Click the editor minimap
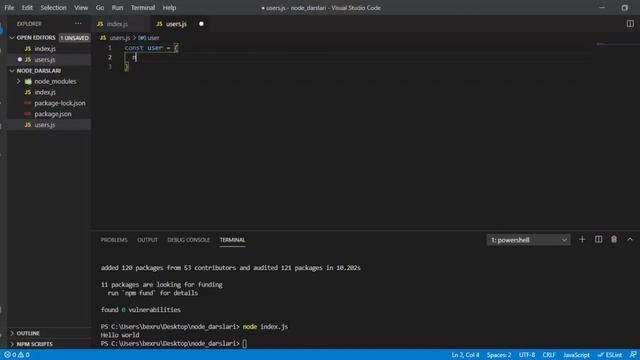Viewport: 640px width, 360px height. [x=616, y=44]
